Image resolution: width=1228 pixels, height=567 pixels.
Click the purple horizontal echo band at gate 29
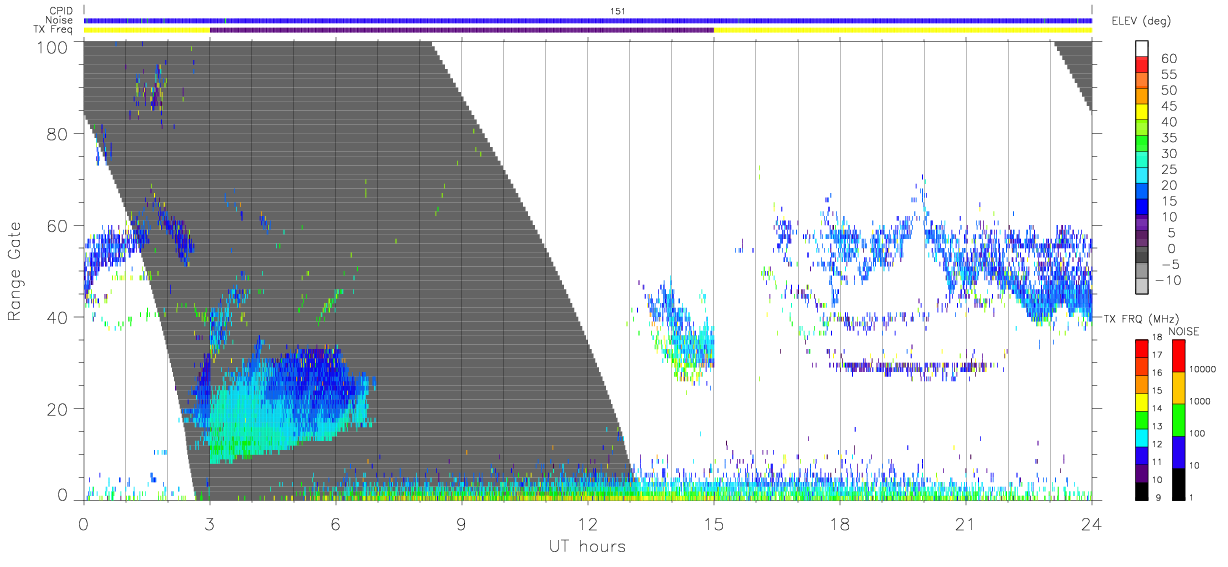tap(905, 367)
